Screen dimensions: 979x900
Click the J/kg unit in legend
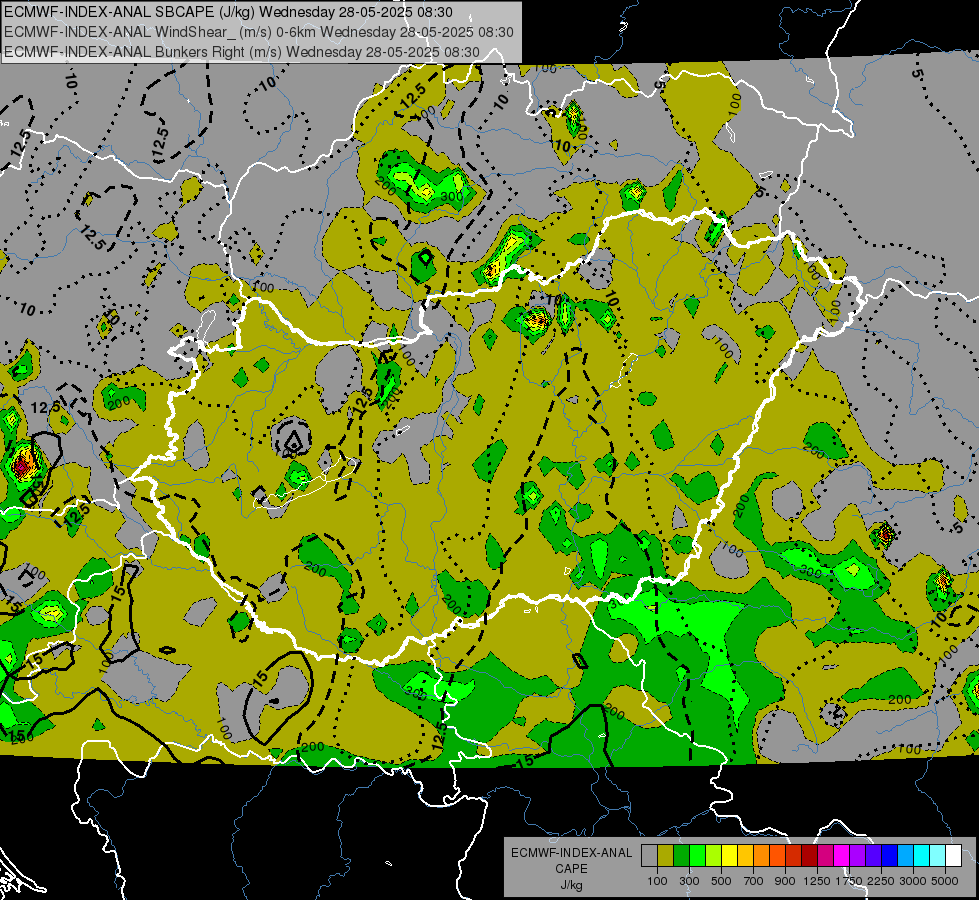571,885
